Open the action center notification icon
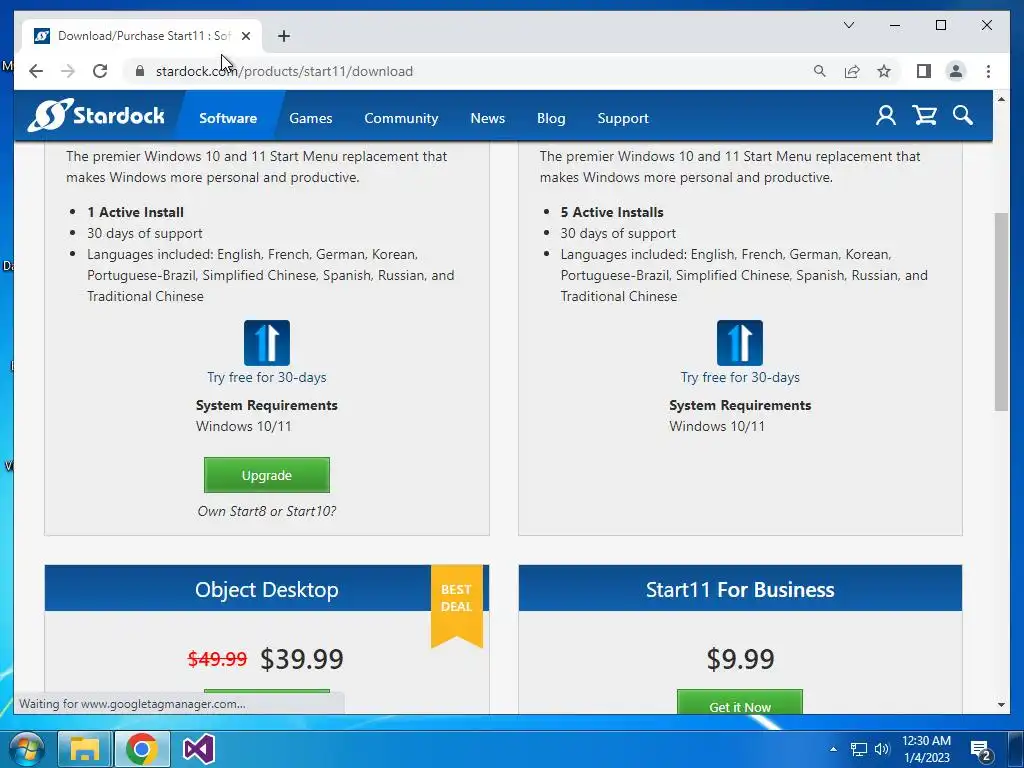 tap(981, 751)
